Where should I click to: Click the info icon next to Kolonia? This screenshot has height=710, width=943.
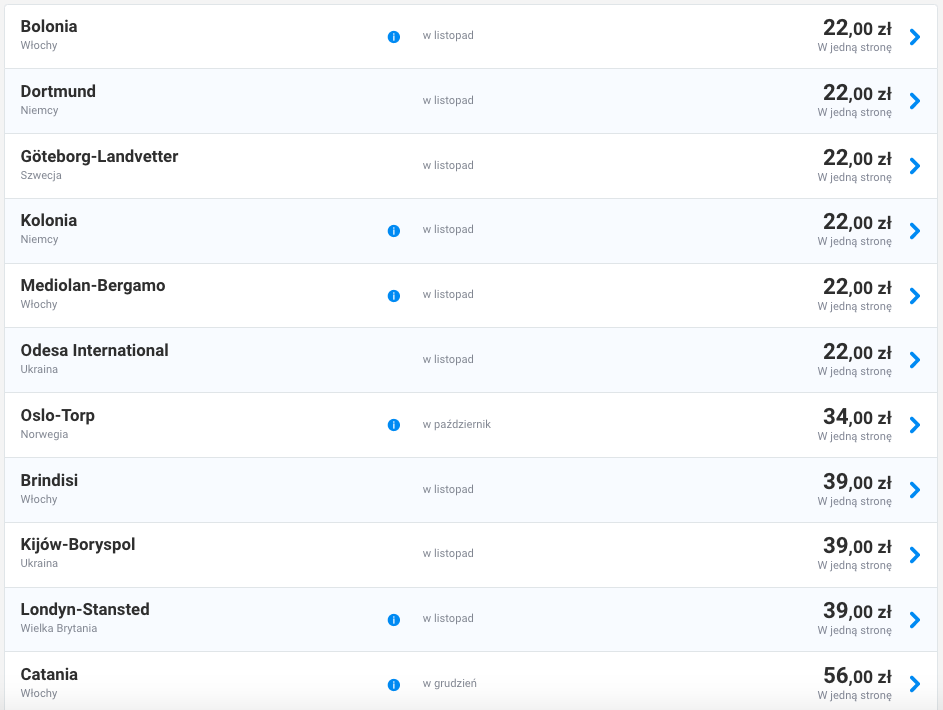(393, 231)
